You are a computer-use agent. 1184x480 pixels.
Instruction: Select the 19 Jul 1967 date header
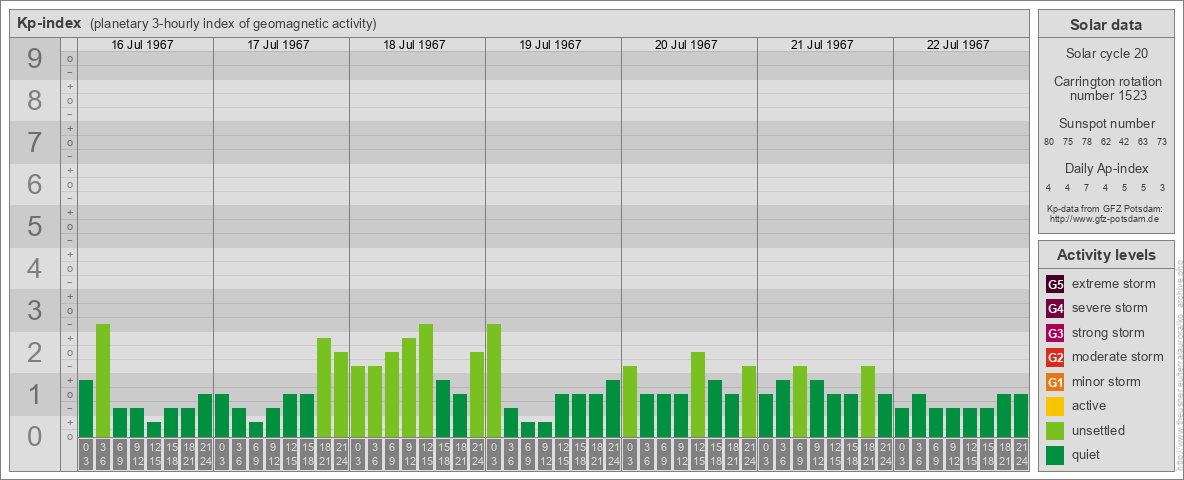pyautogui.click(x=550, y=45)
